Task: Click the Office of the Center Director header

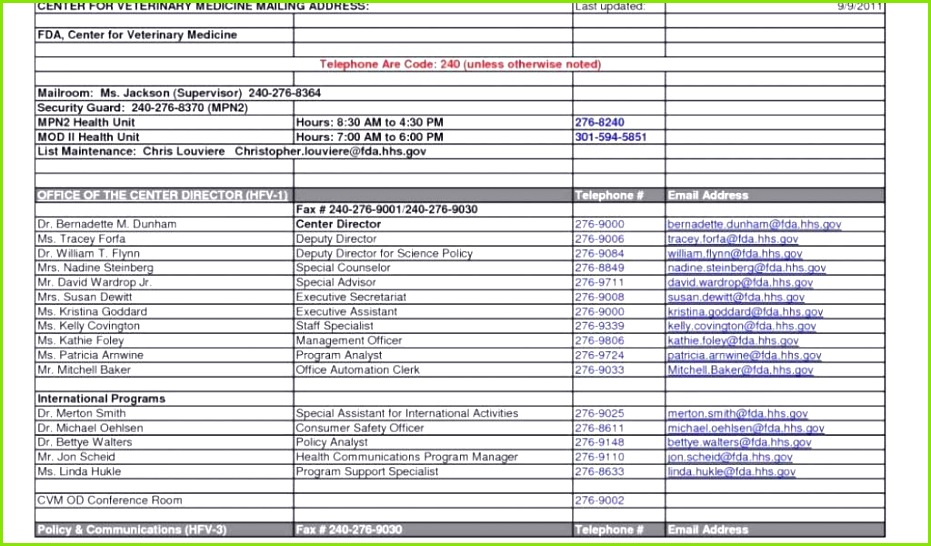Action: (162, 195)
